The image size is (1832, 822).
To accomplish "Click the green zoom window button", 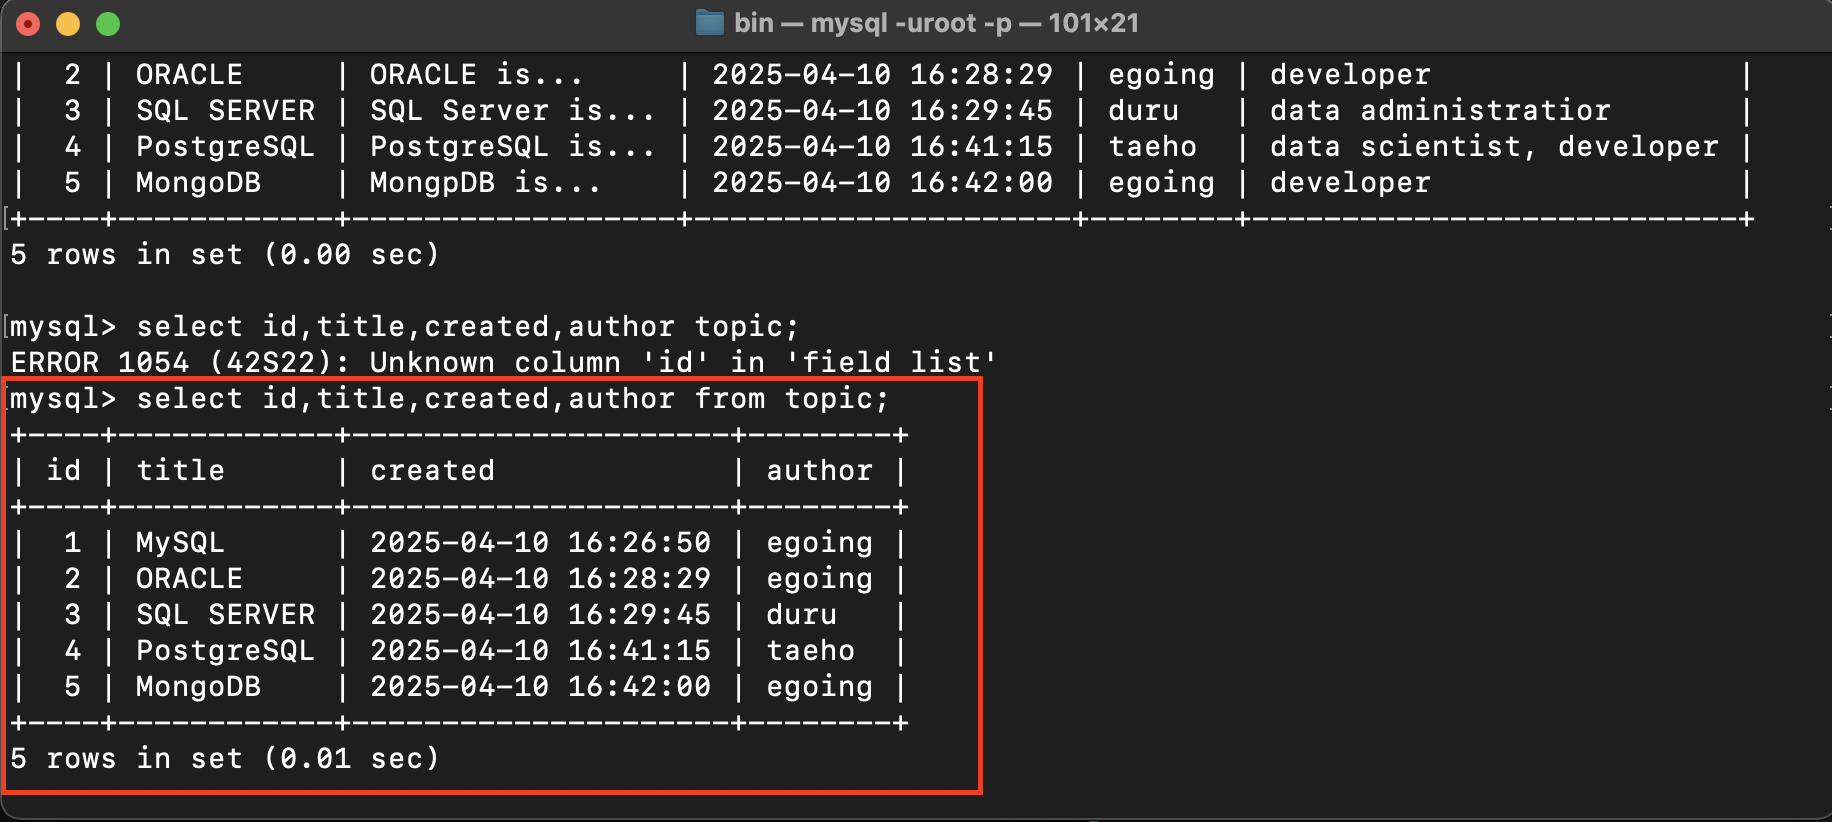I will pos(108,24).
